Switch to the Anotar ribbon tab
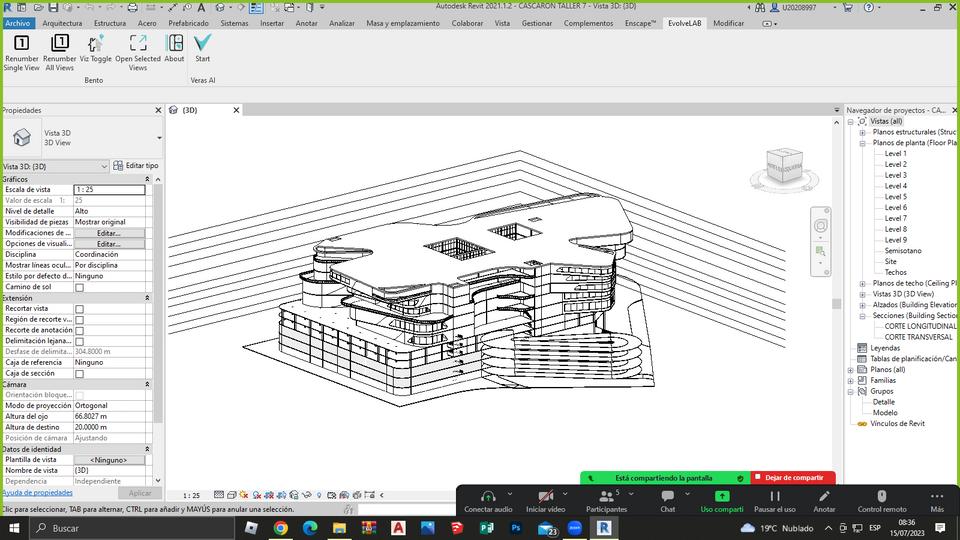The image size is (960, 540). (306, 23)
